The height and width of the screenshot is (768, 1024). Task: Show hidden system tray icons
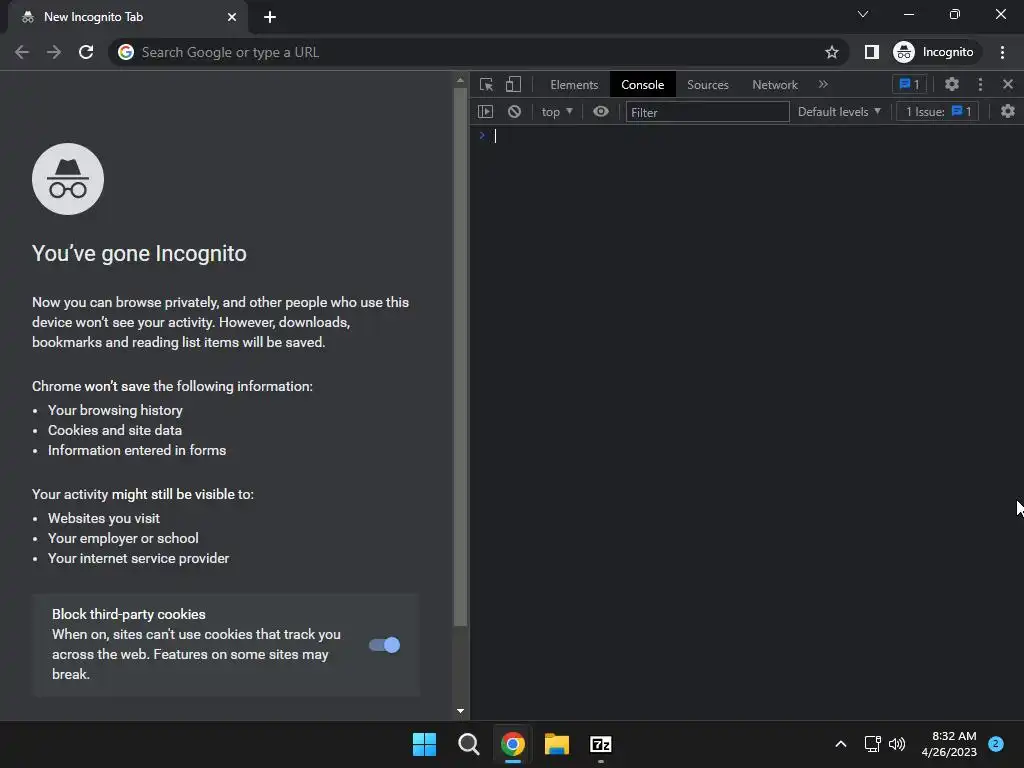pyautogui.click(x=840, y=744)
